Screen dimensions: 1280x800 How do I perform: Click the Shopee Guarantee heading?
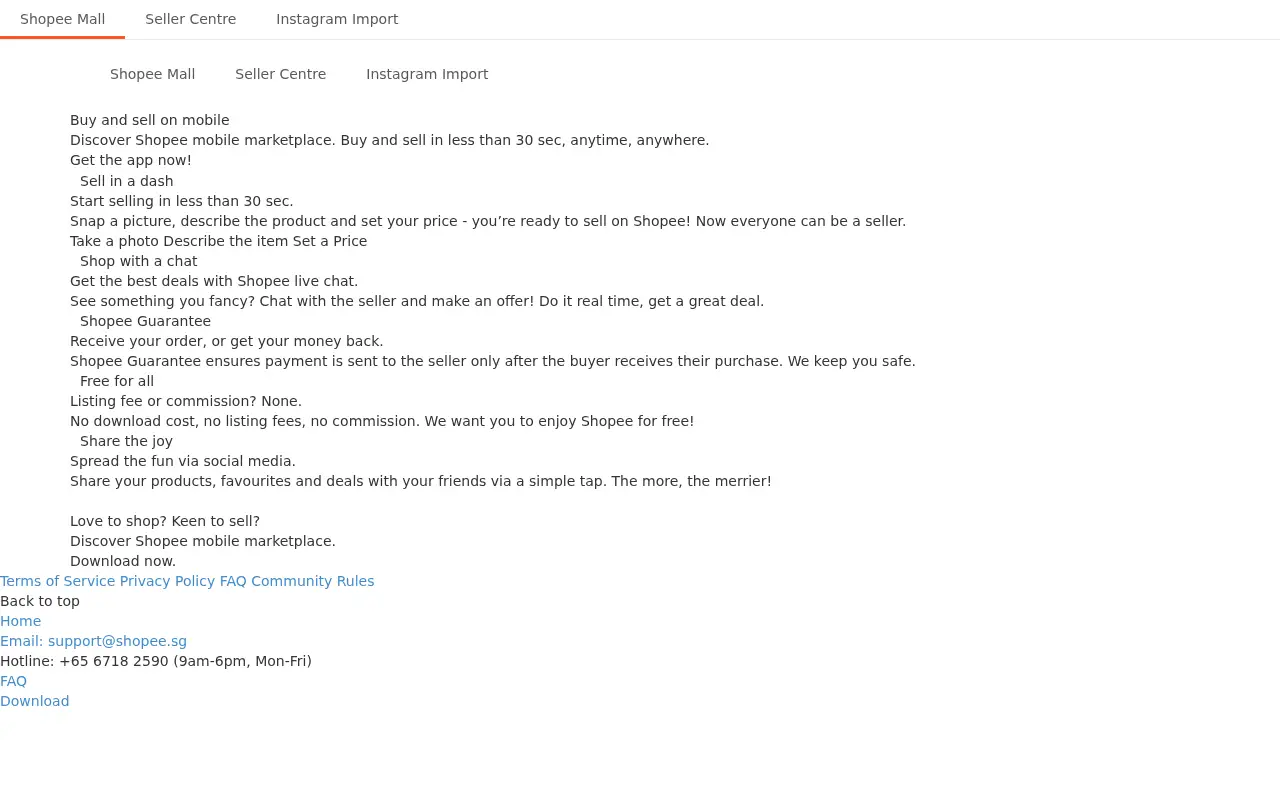(x=145, y=321)
